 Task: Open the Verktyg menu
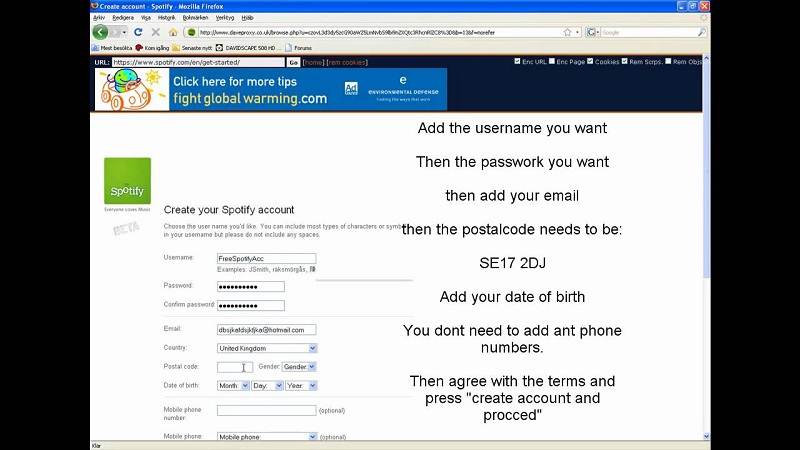tap(225, 17)
